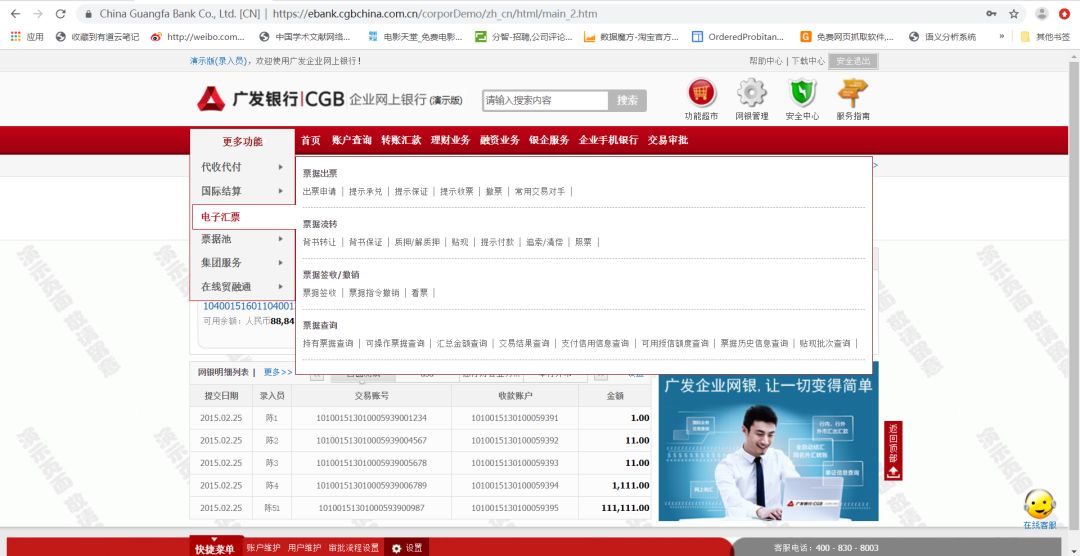Click the 下载中心 link
This screenshot has height=556, width=1080.
808,61
